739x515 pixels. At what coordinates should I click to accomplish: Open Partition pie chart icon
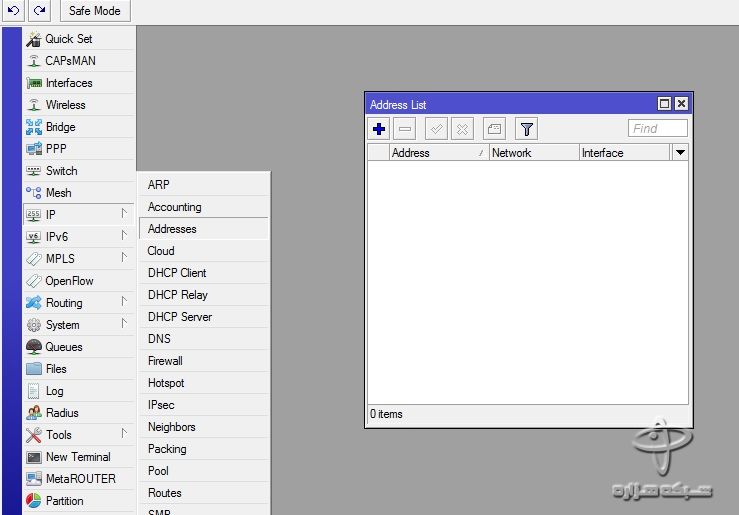[x=33, y=500]
